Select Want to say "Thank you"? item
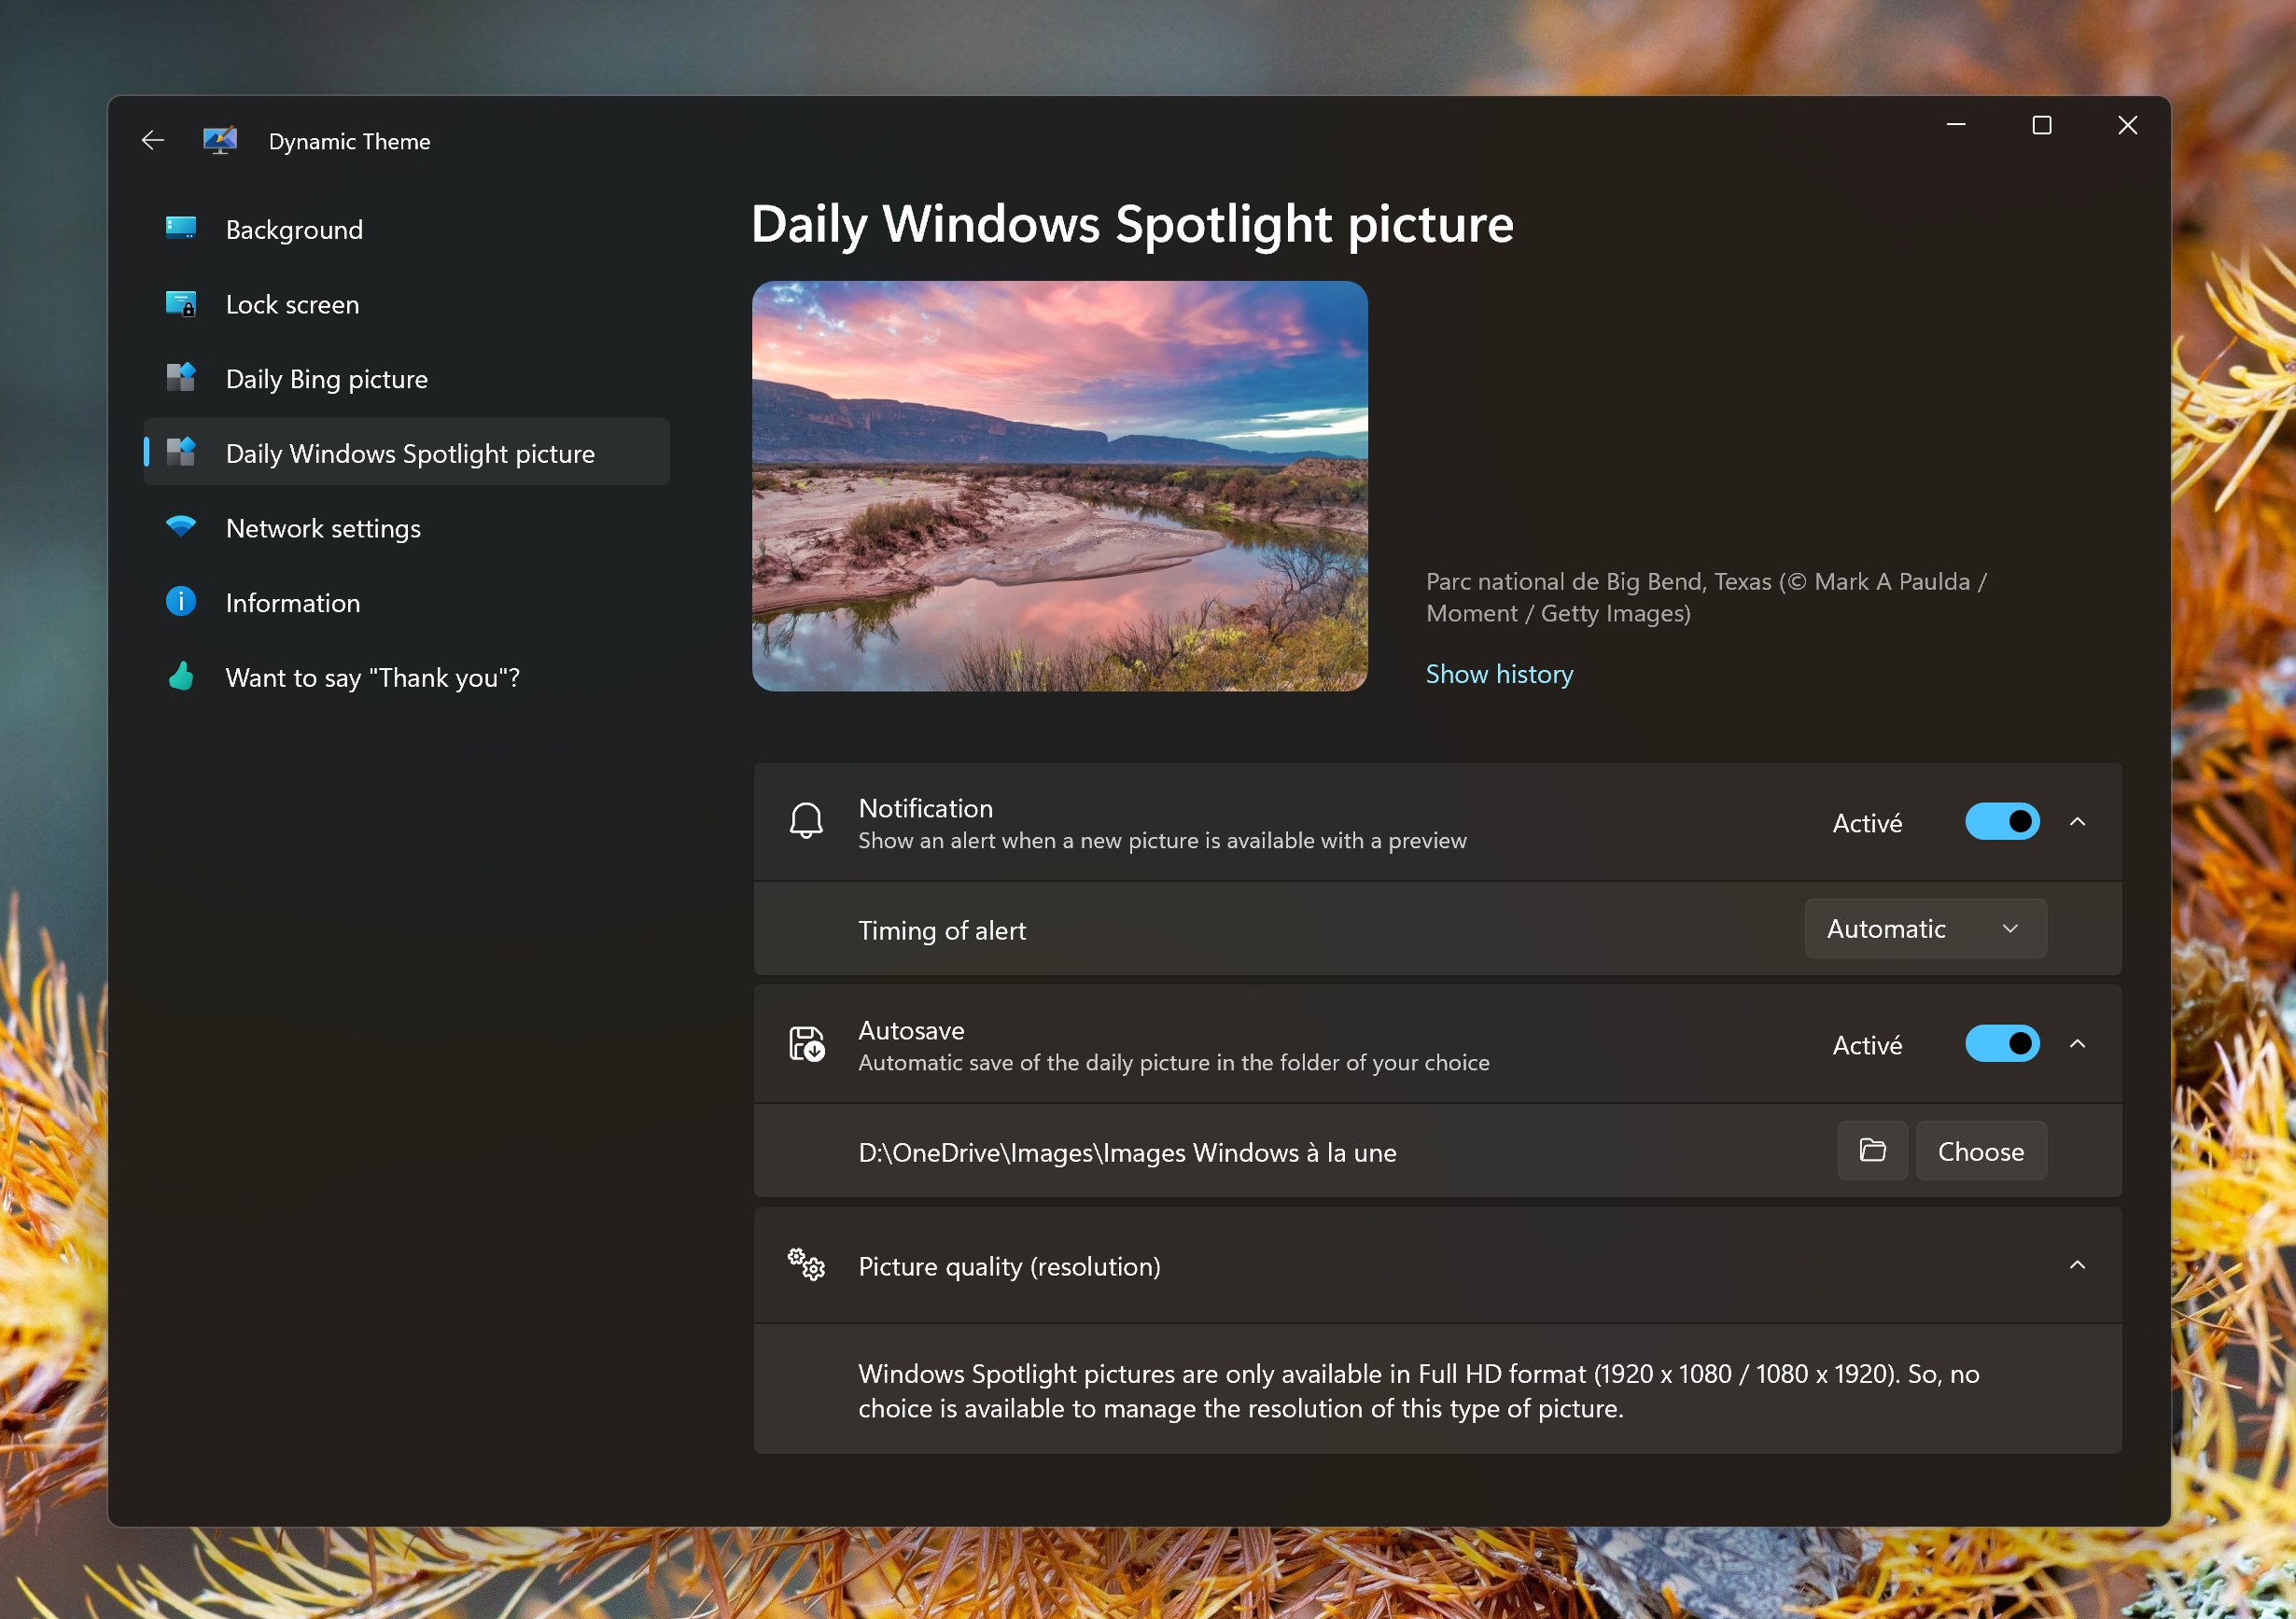 coord(372,678)
